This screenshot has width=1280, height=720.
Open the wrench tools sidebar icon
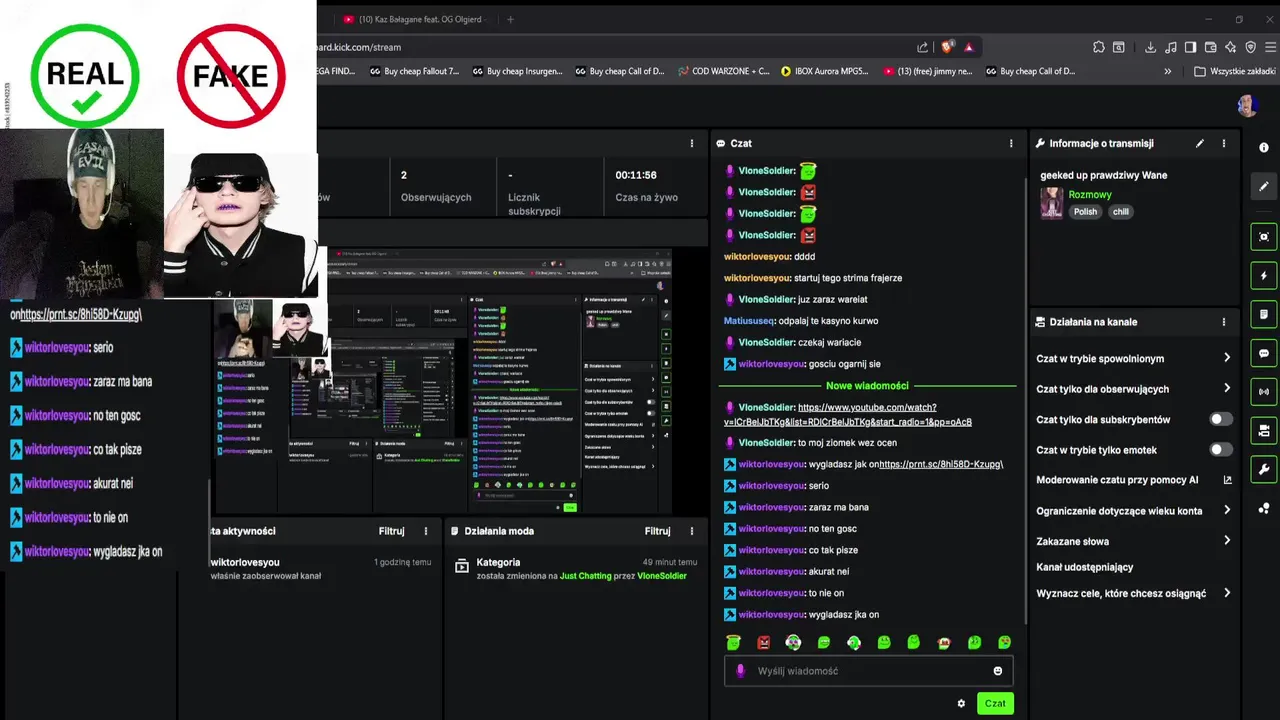point(1264,469)
